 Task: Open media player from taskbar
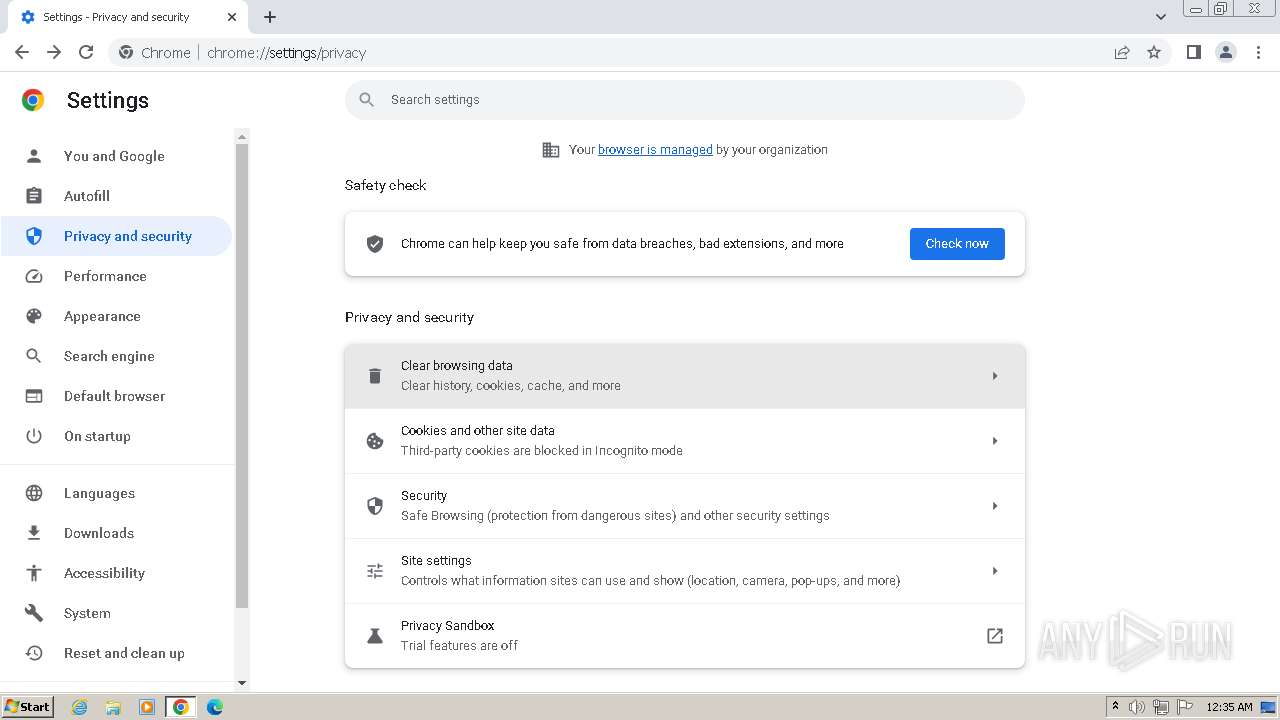pyautogui.click(x=147, y=707)
